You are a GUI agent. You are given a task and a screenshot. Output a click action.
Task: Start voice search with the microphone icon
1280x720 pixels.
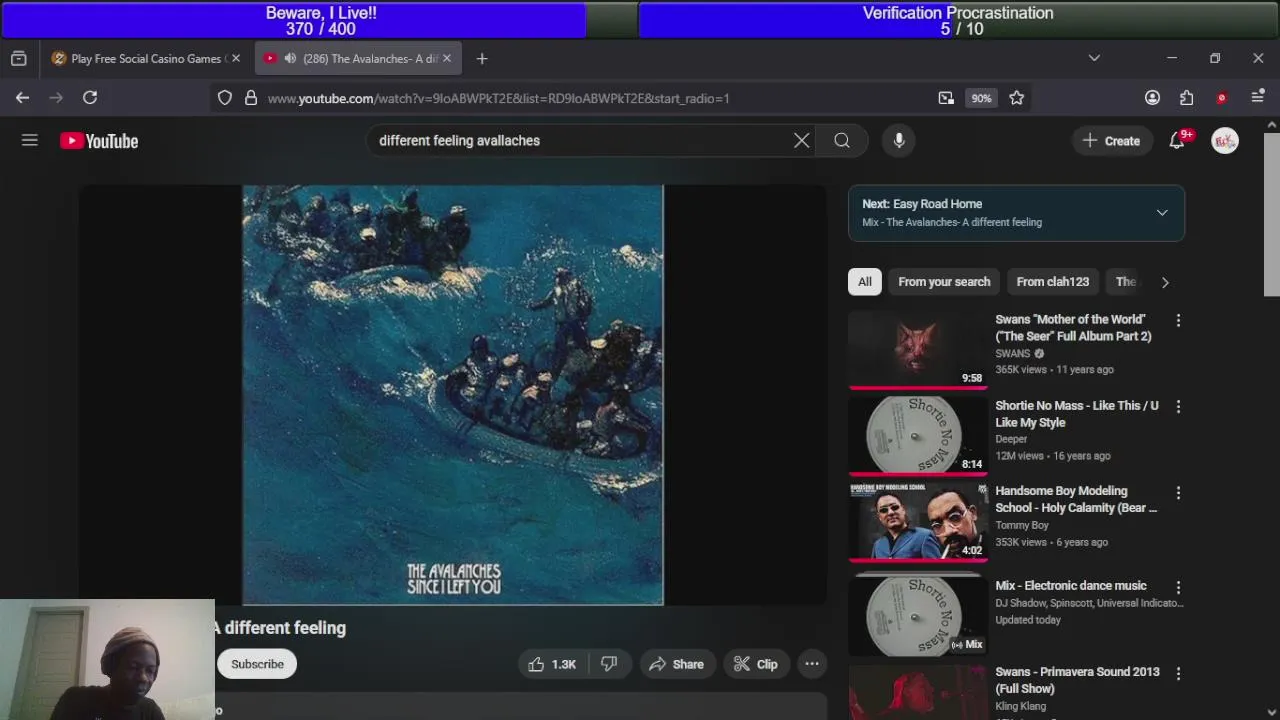click(899, 141)
